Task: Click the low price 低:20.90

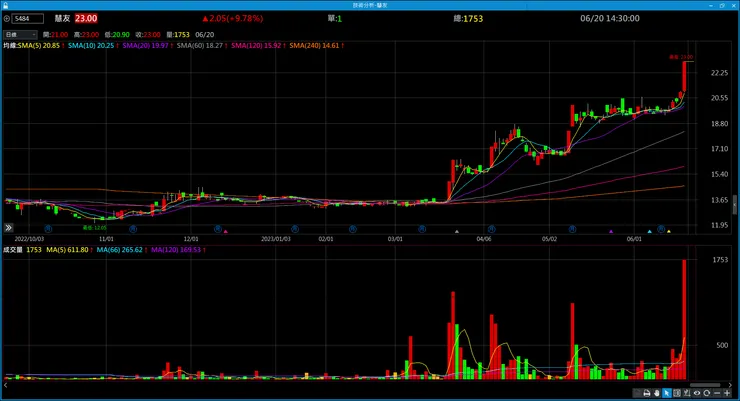Action: [117, 35]
